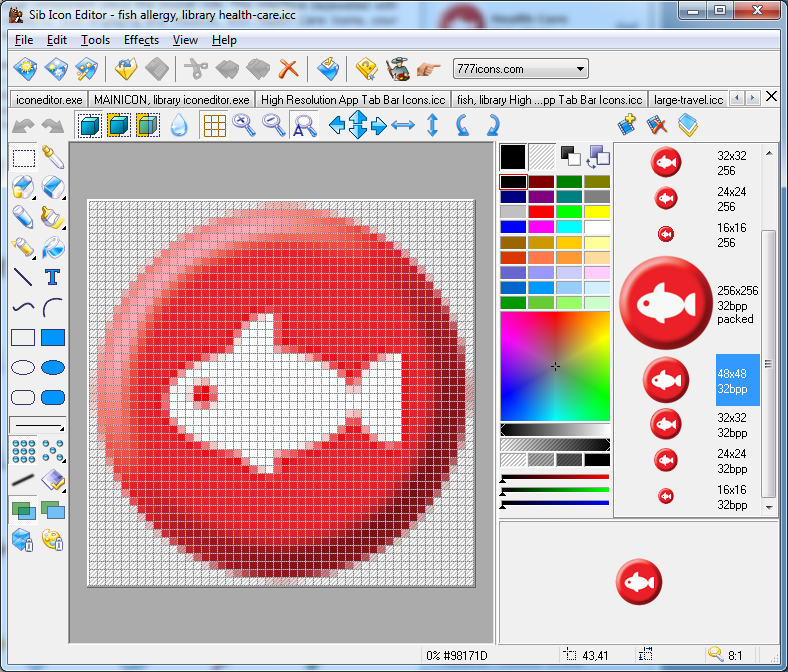Open the Tools menu
This screenshot has height=672, width=788.
(x=95, y=40)
